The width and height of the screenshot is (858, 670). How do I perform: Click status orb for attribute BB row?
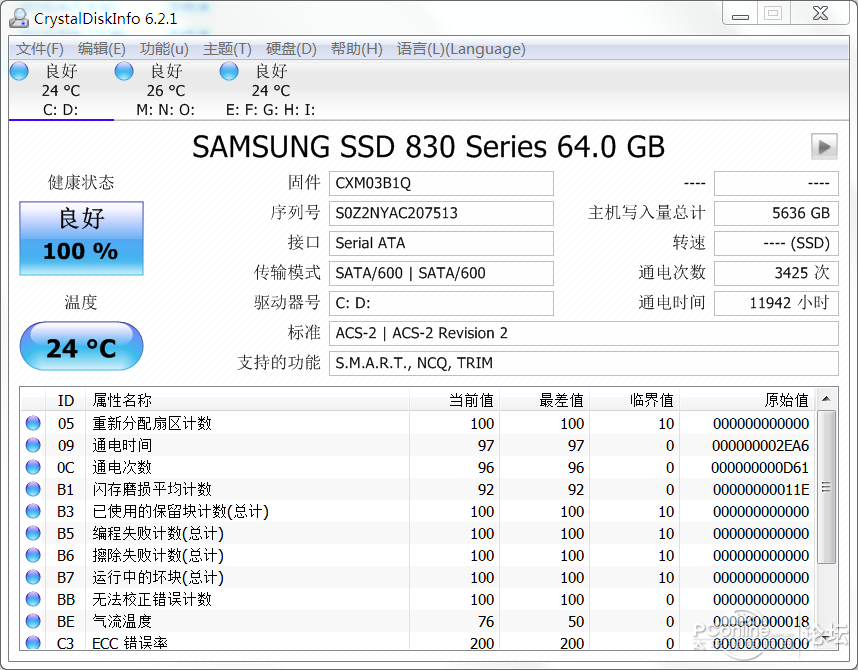pos(33,599)
